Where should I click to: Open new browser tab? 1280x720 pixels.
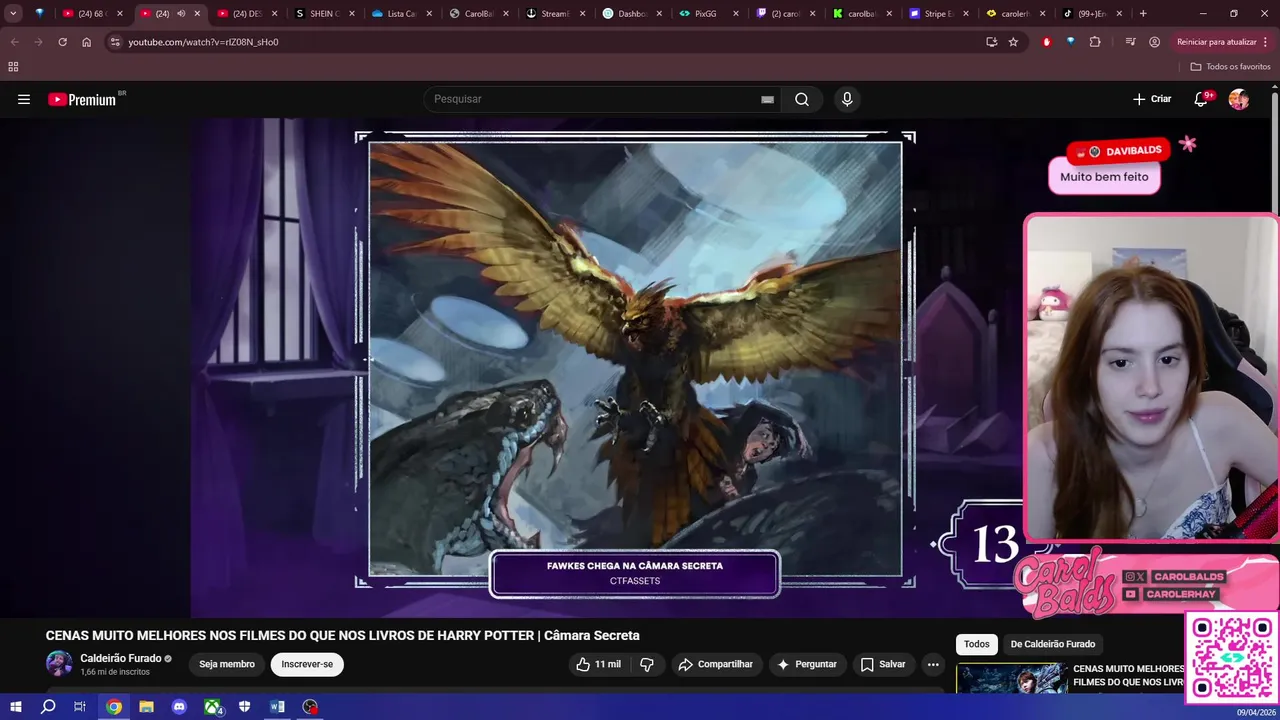[1143, 14]
